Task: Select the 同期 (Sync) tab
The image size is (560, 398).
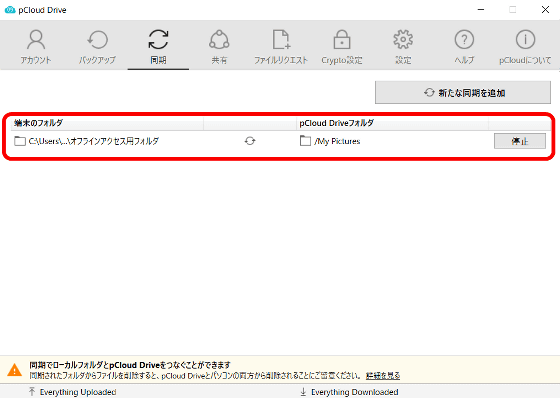Action: [x=158, y=46]
